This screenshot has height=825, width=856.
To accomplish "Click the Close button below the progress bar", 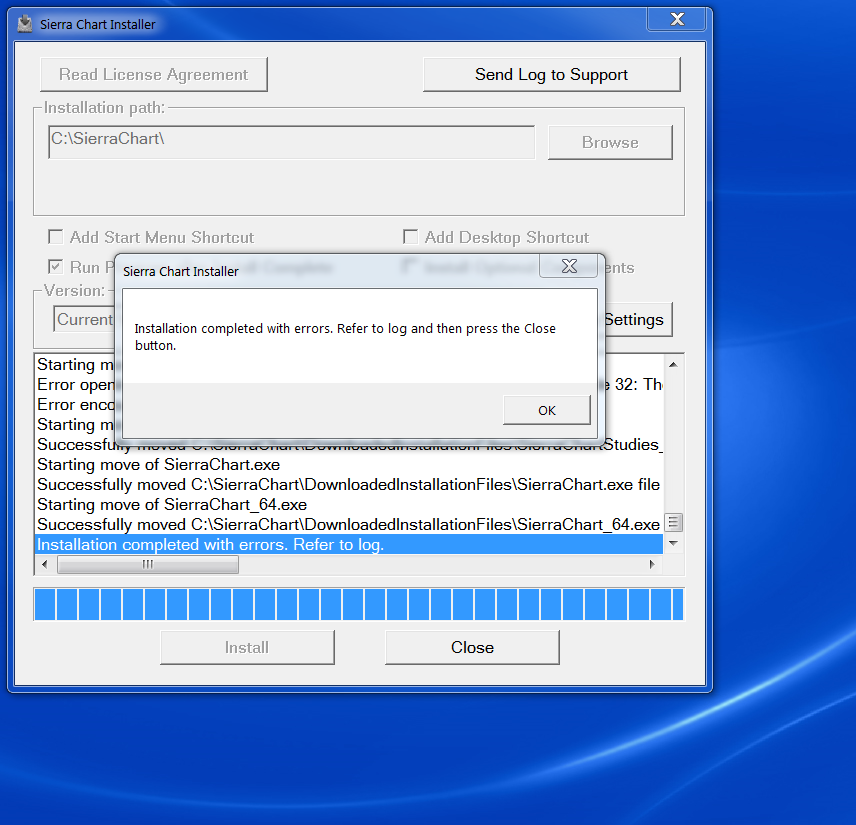I will click(x=472, y=647).
